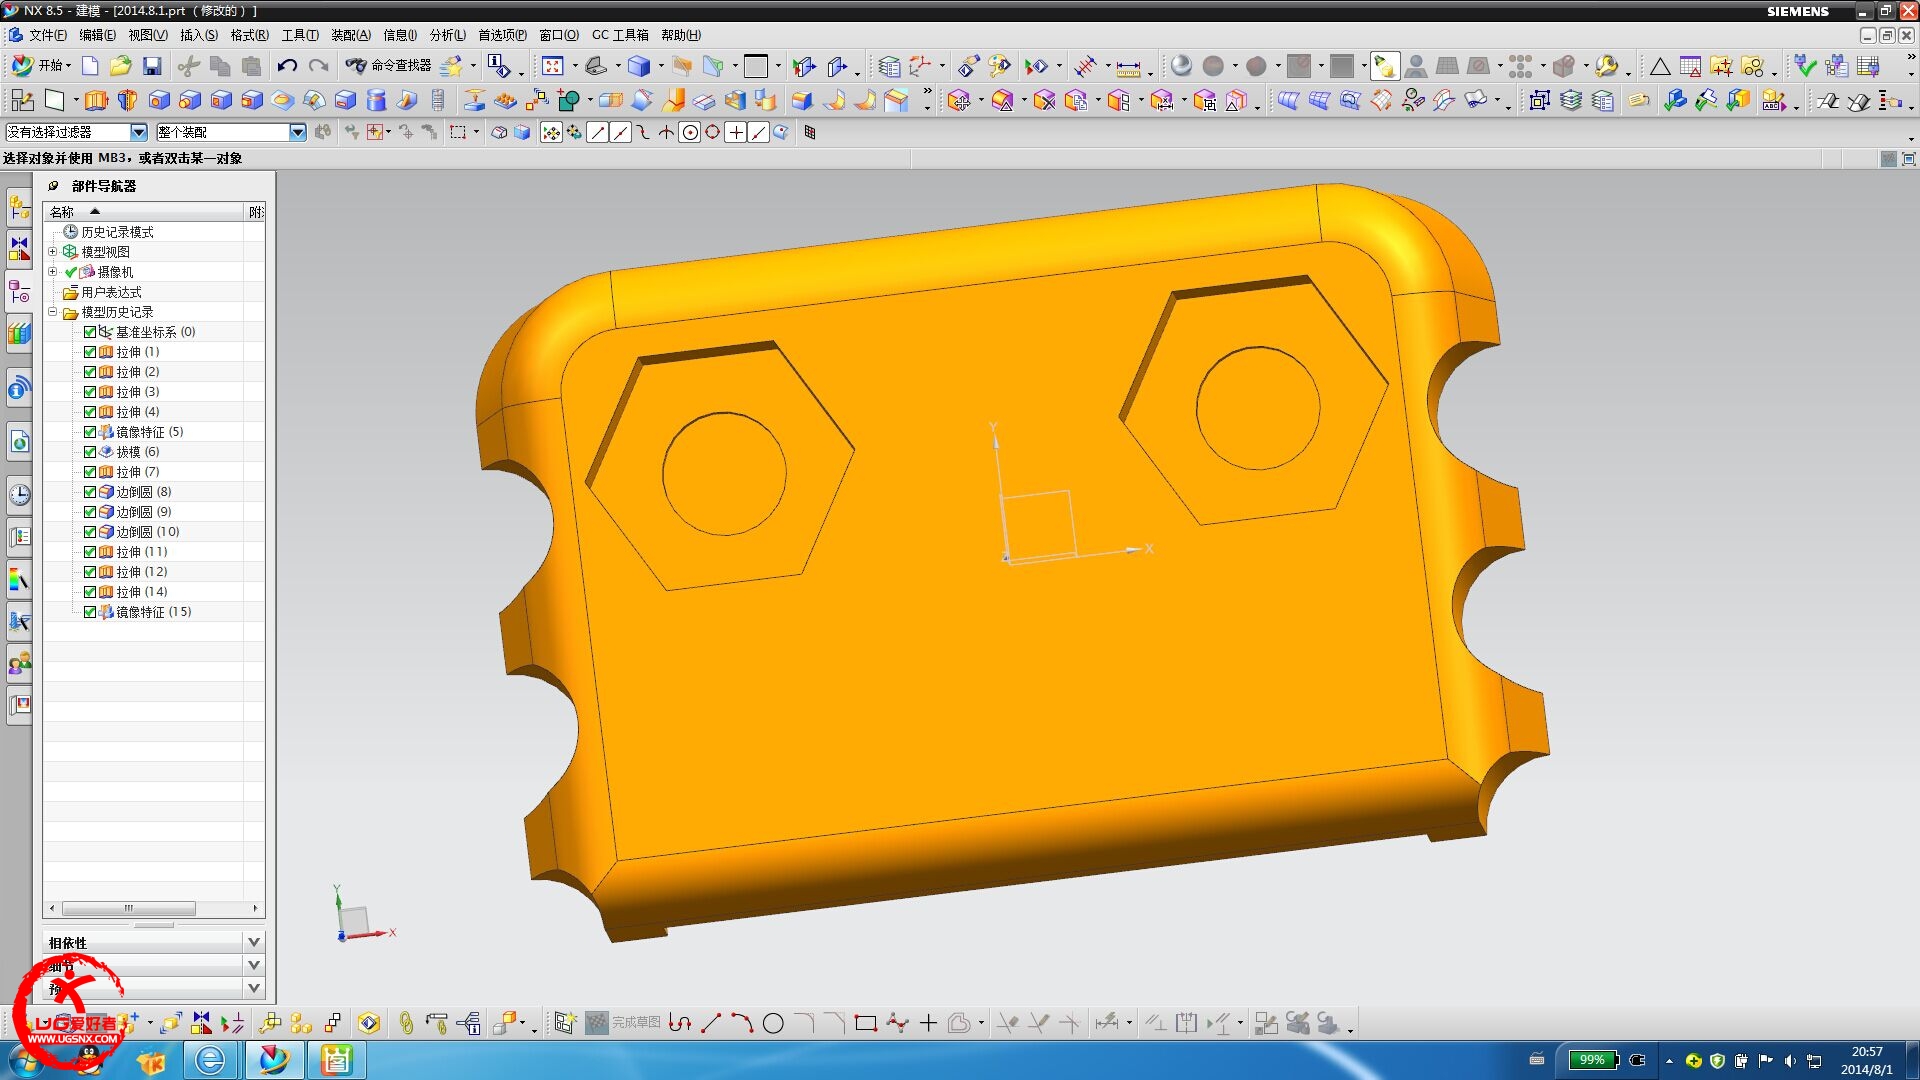Open the 帮助(H) menu

pyautogui.click(x=681, y=35)
